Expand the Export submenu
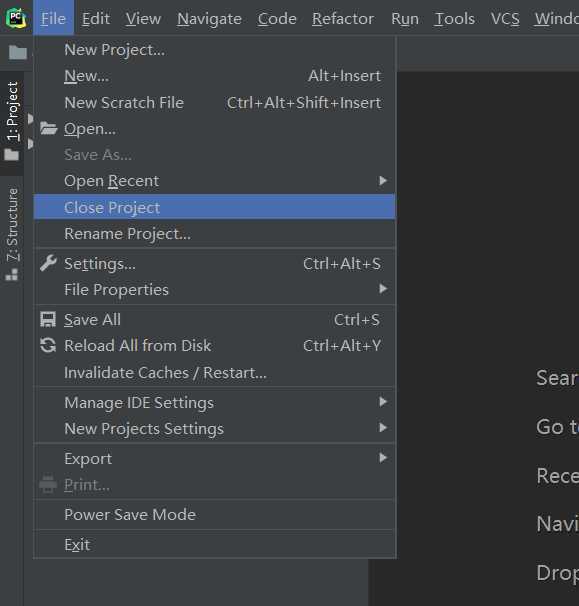 tap(215, 458)
